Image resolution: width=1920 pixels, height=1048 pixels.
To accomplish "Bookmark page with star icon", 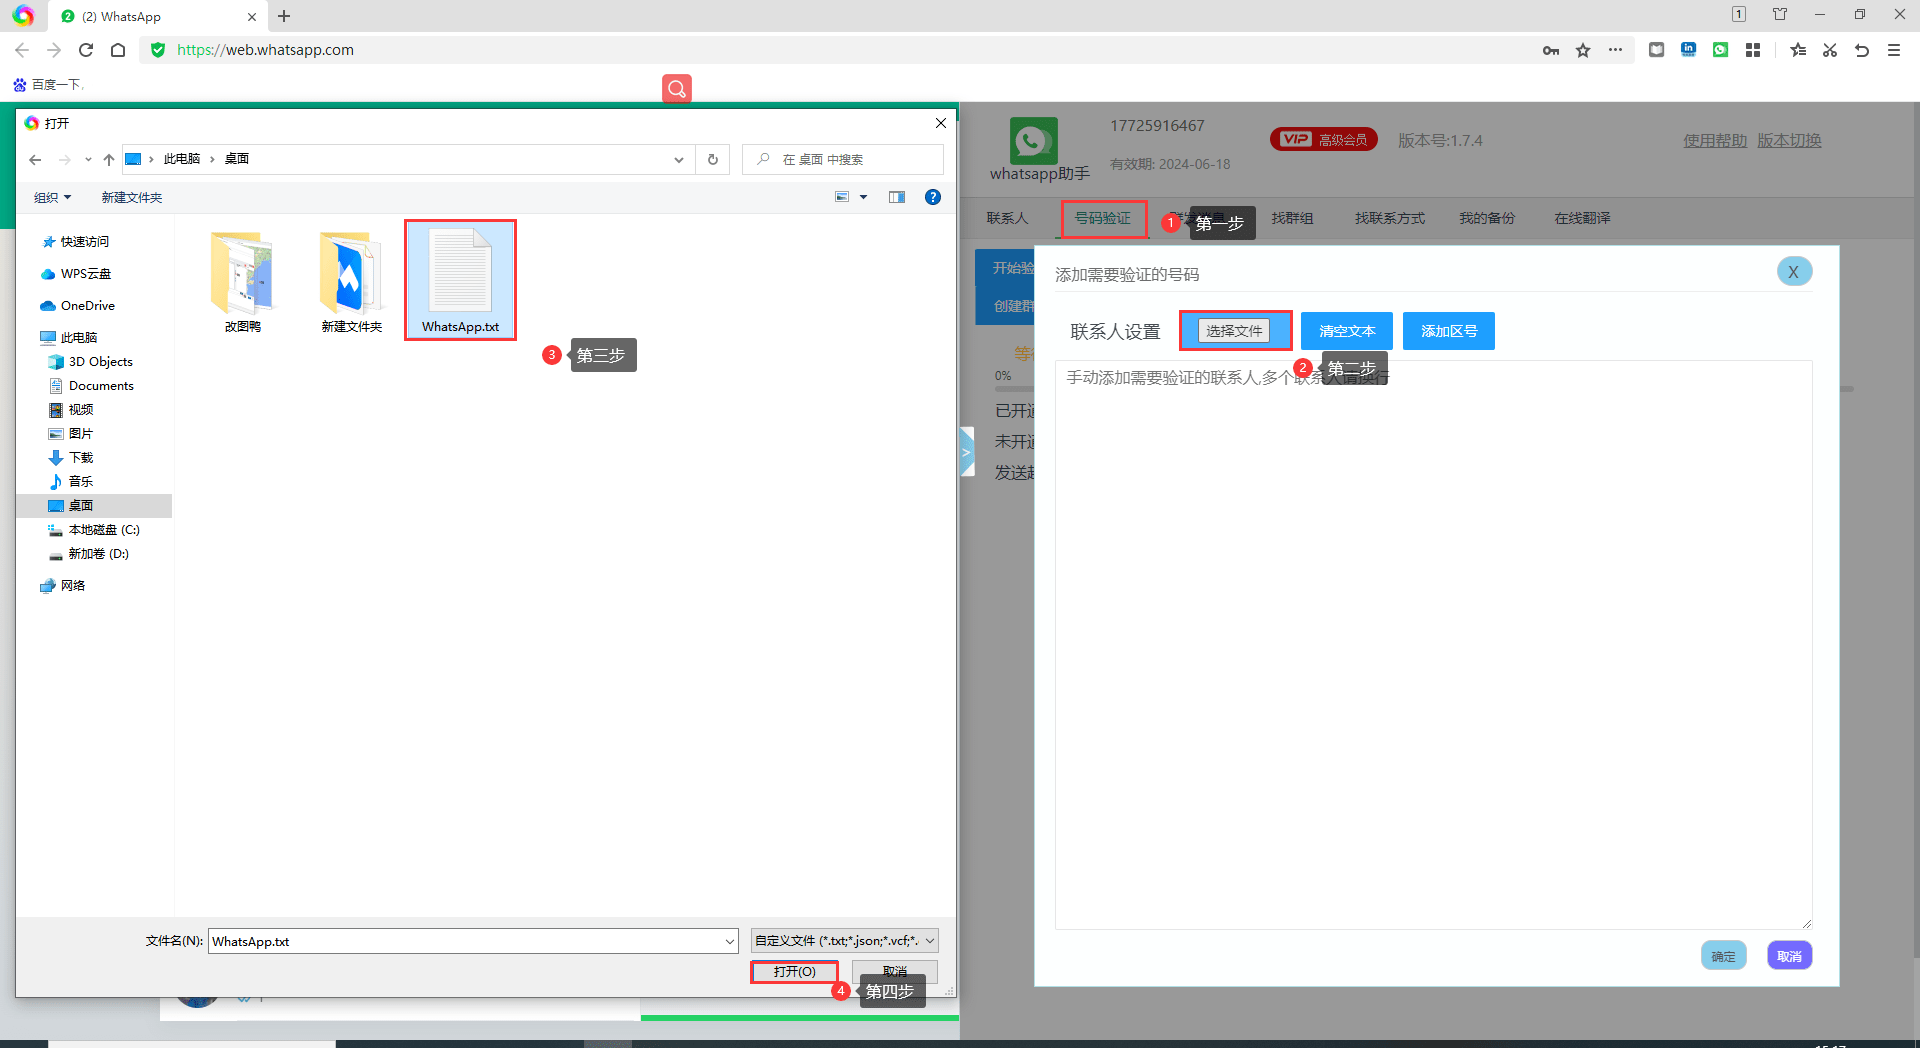I will tap(1583, 50).
